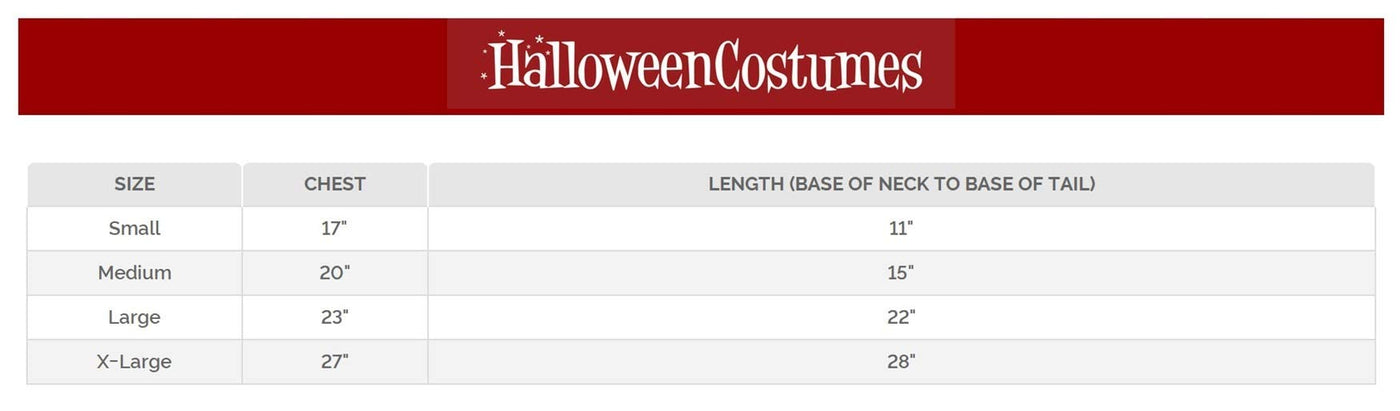Select the 28" length value
Image resolution: width=1400 pixels, height=411 pixels.
coord(901,362)
